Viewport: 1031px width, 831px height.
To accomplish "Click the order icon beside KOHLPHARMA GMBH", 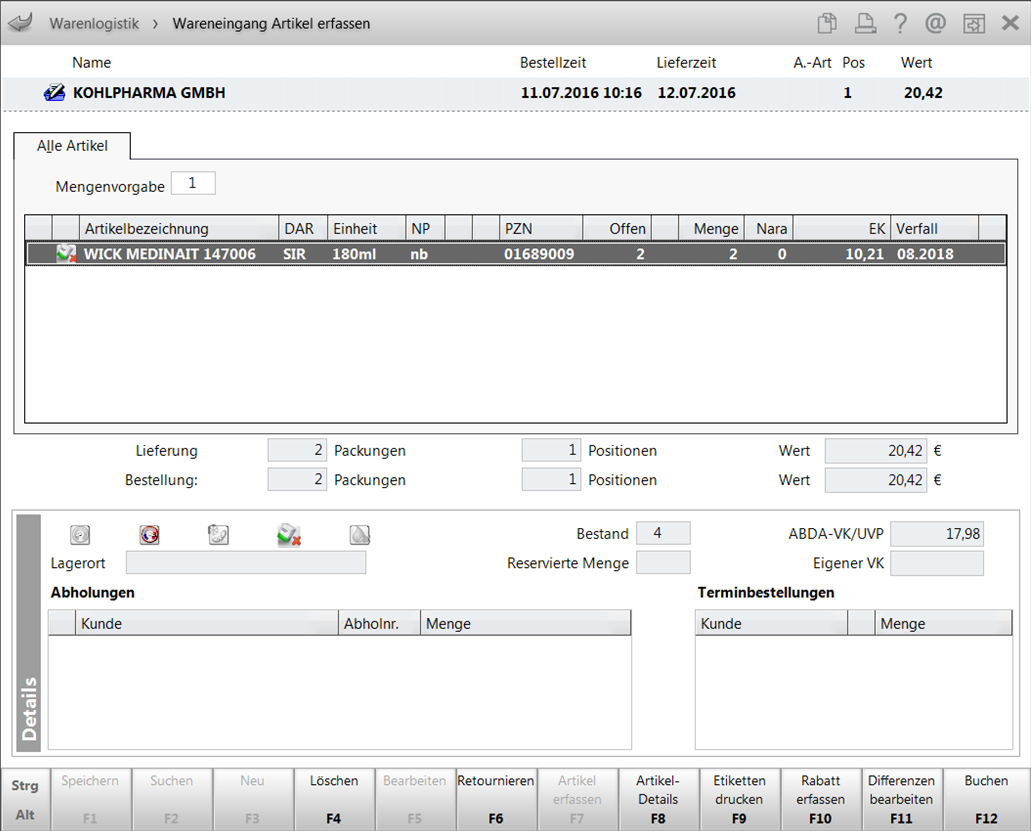I will [x=54, y=93].
